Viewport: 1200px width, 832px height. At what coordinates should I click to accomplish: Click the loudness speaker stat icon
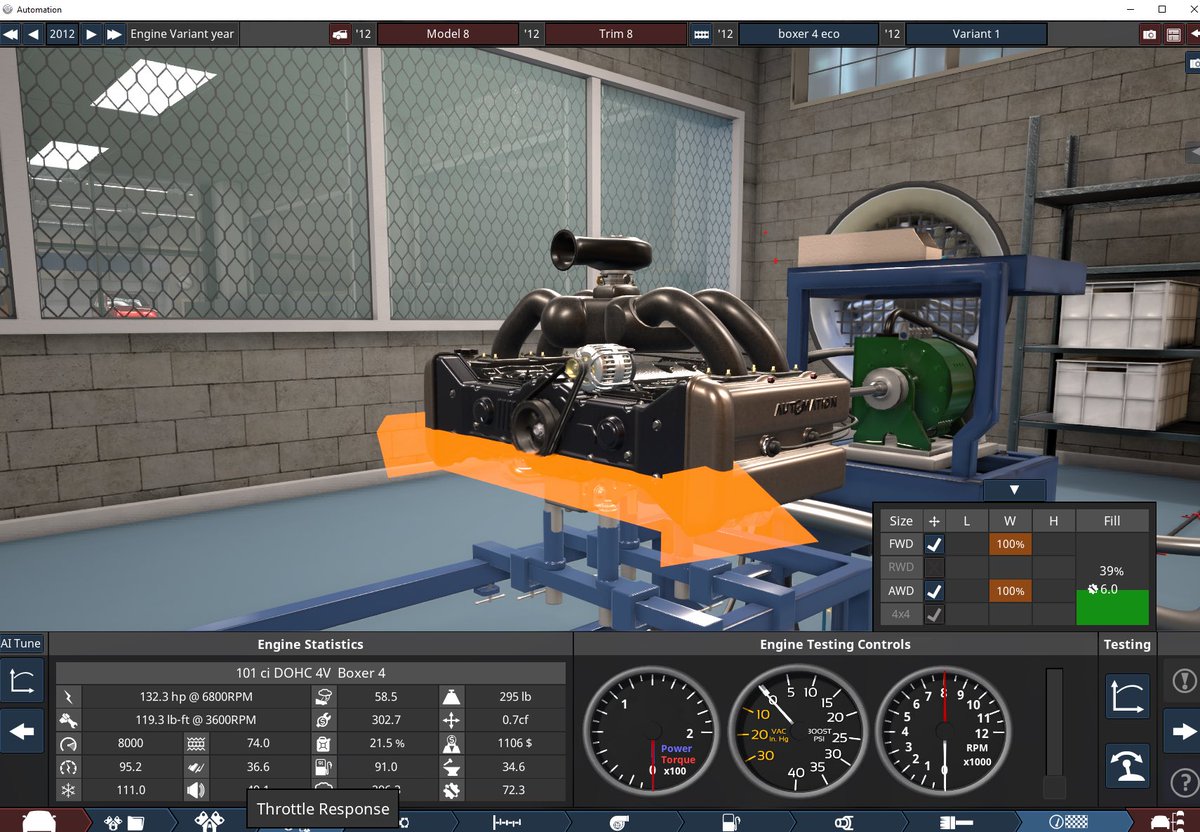point(196,790)
